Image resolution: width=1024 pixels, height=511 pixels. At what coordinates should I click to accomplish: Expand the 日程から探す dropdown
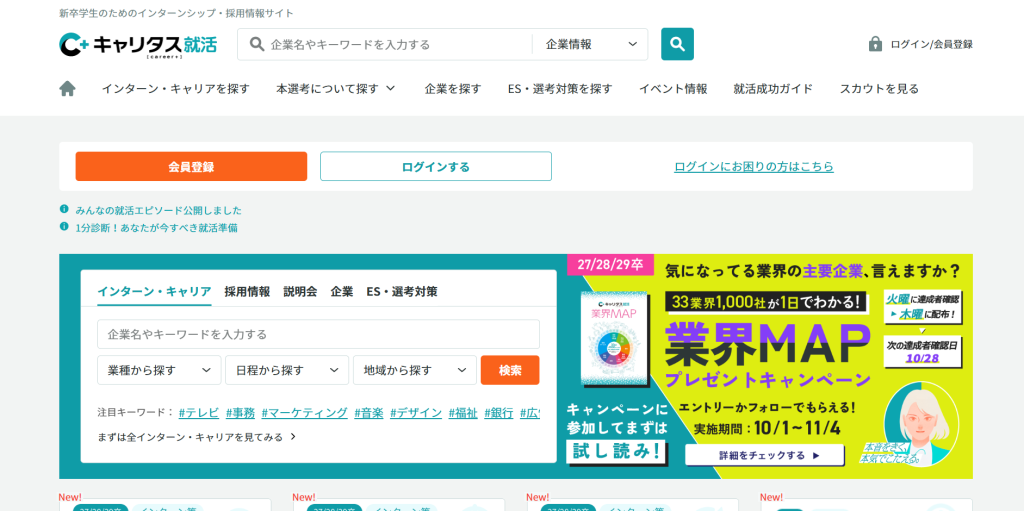(287, 370)
